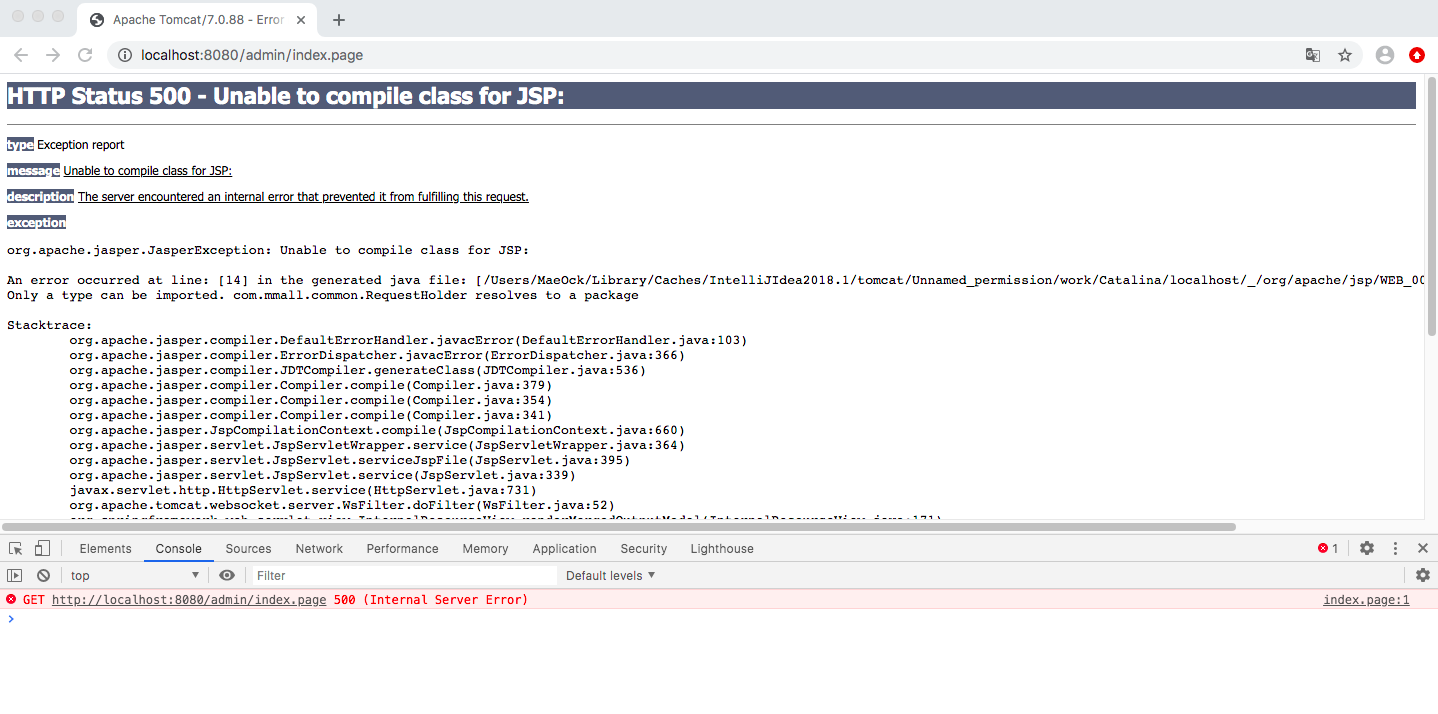Open the failed request URL link in console
The image size is (1438, 714).
[x=189, y=600]
